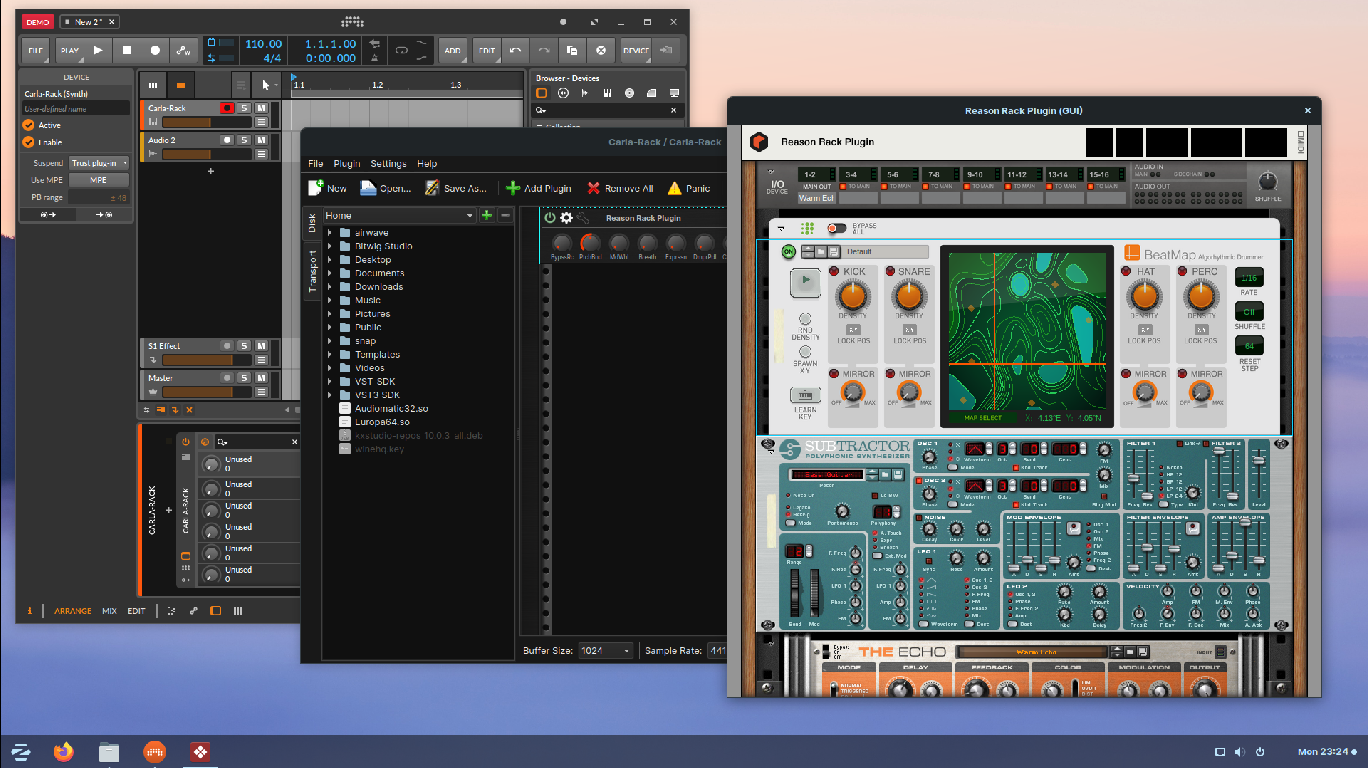The height and width of the screenshot is (768, 1368).
Task: Toggle the Enable checkbox in Device panel
Action: pyautogui.click(x=28, y=142)
